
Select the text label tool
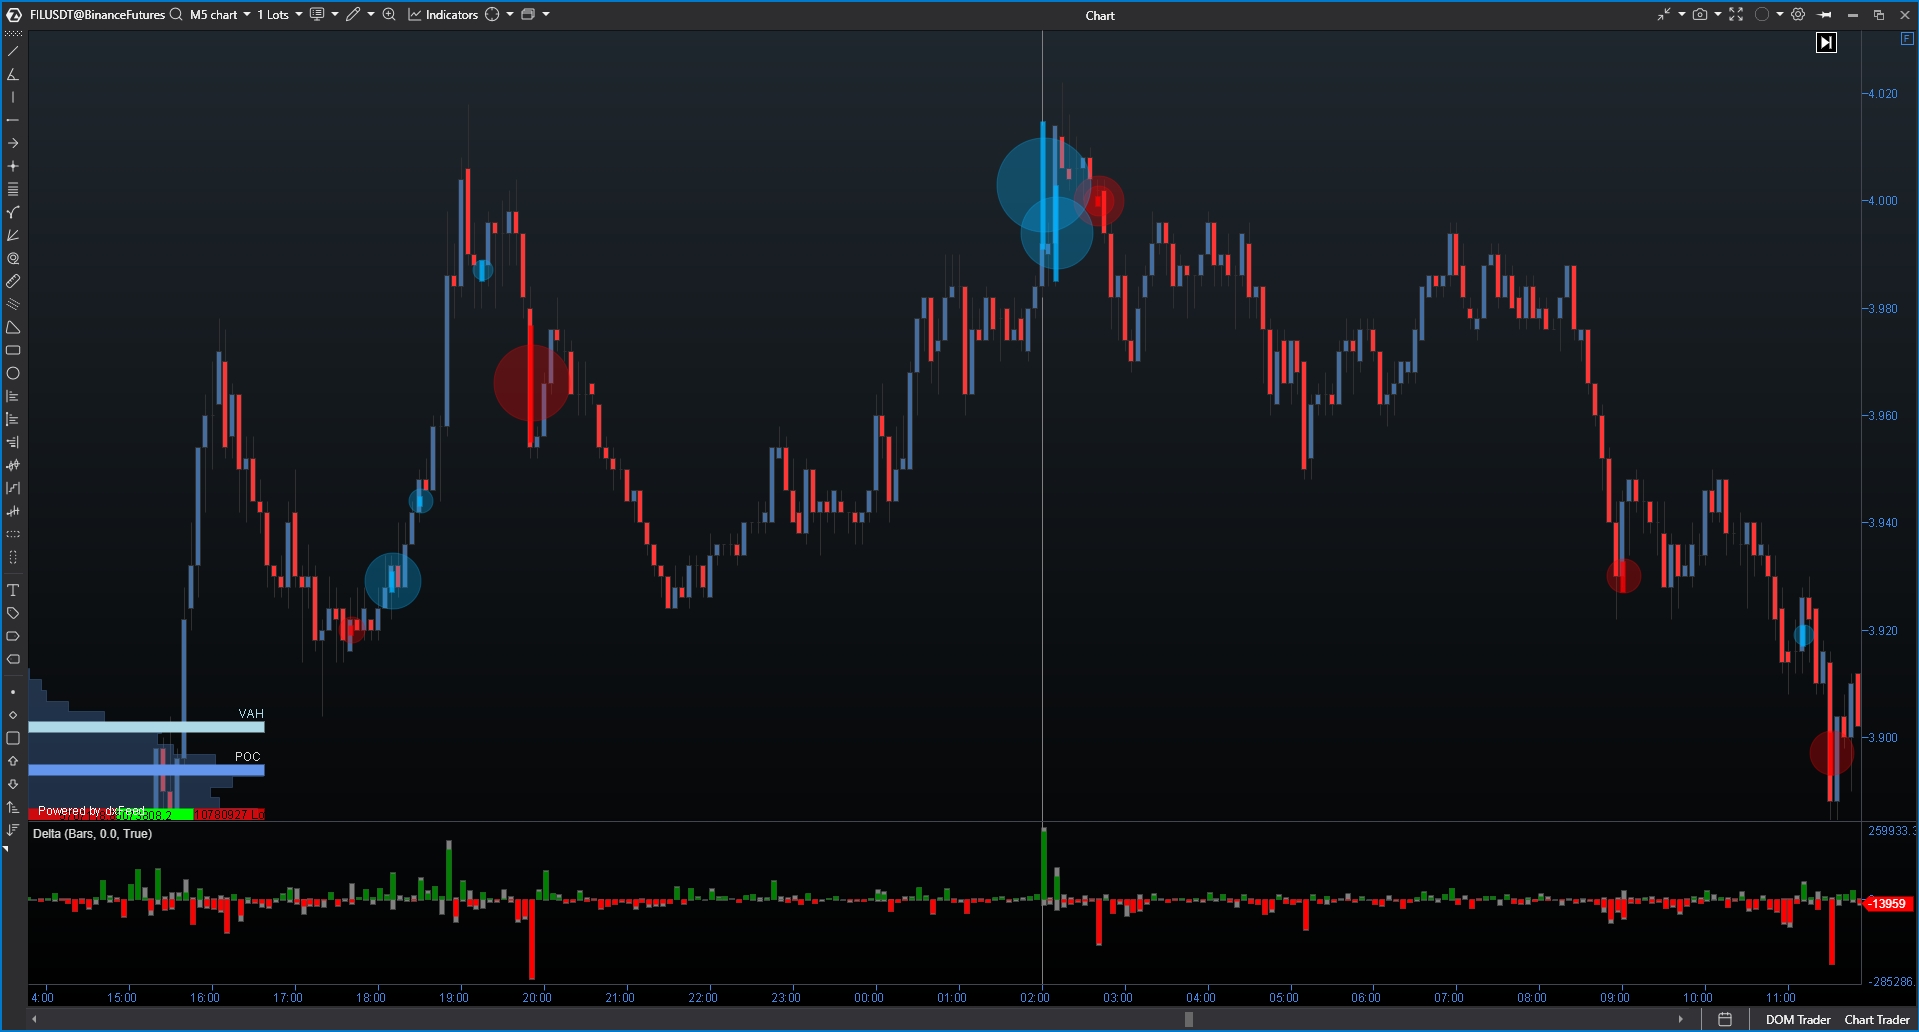pos(13,590)
